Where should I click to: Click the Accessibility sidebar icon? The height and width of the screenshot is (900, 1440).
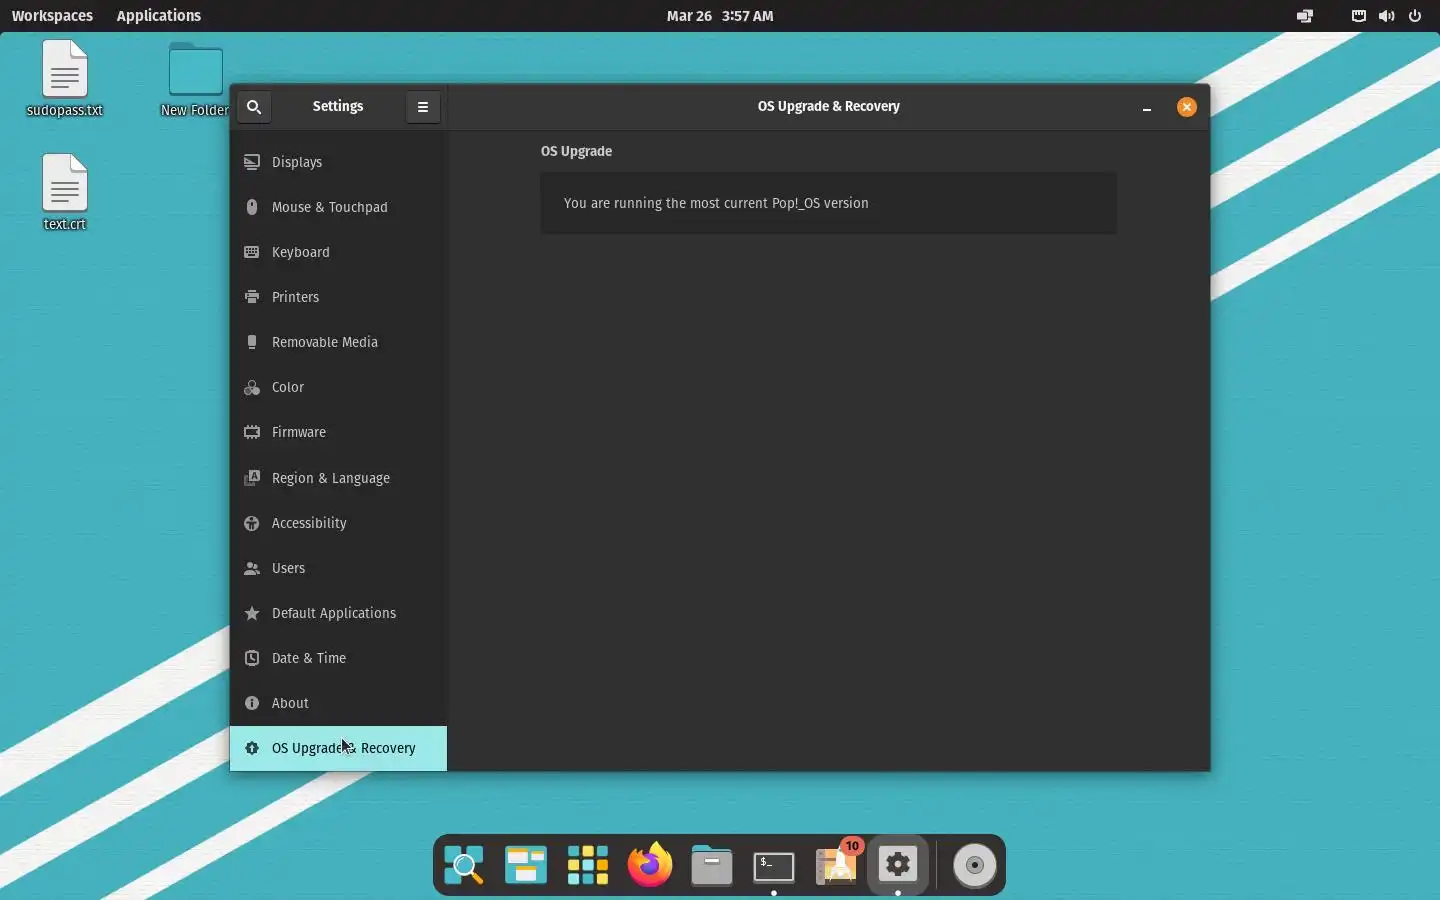252,523
